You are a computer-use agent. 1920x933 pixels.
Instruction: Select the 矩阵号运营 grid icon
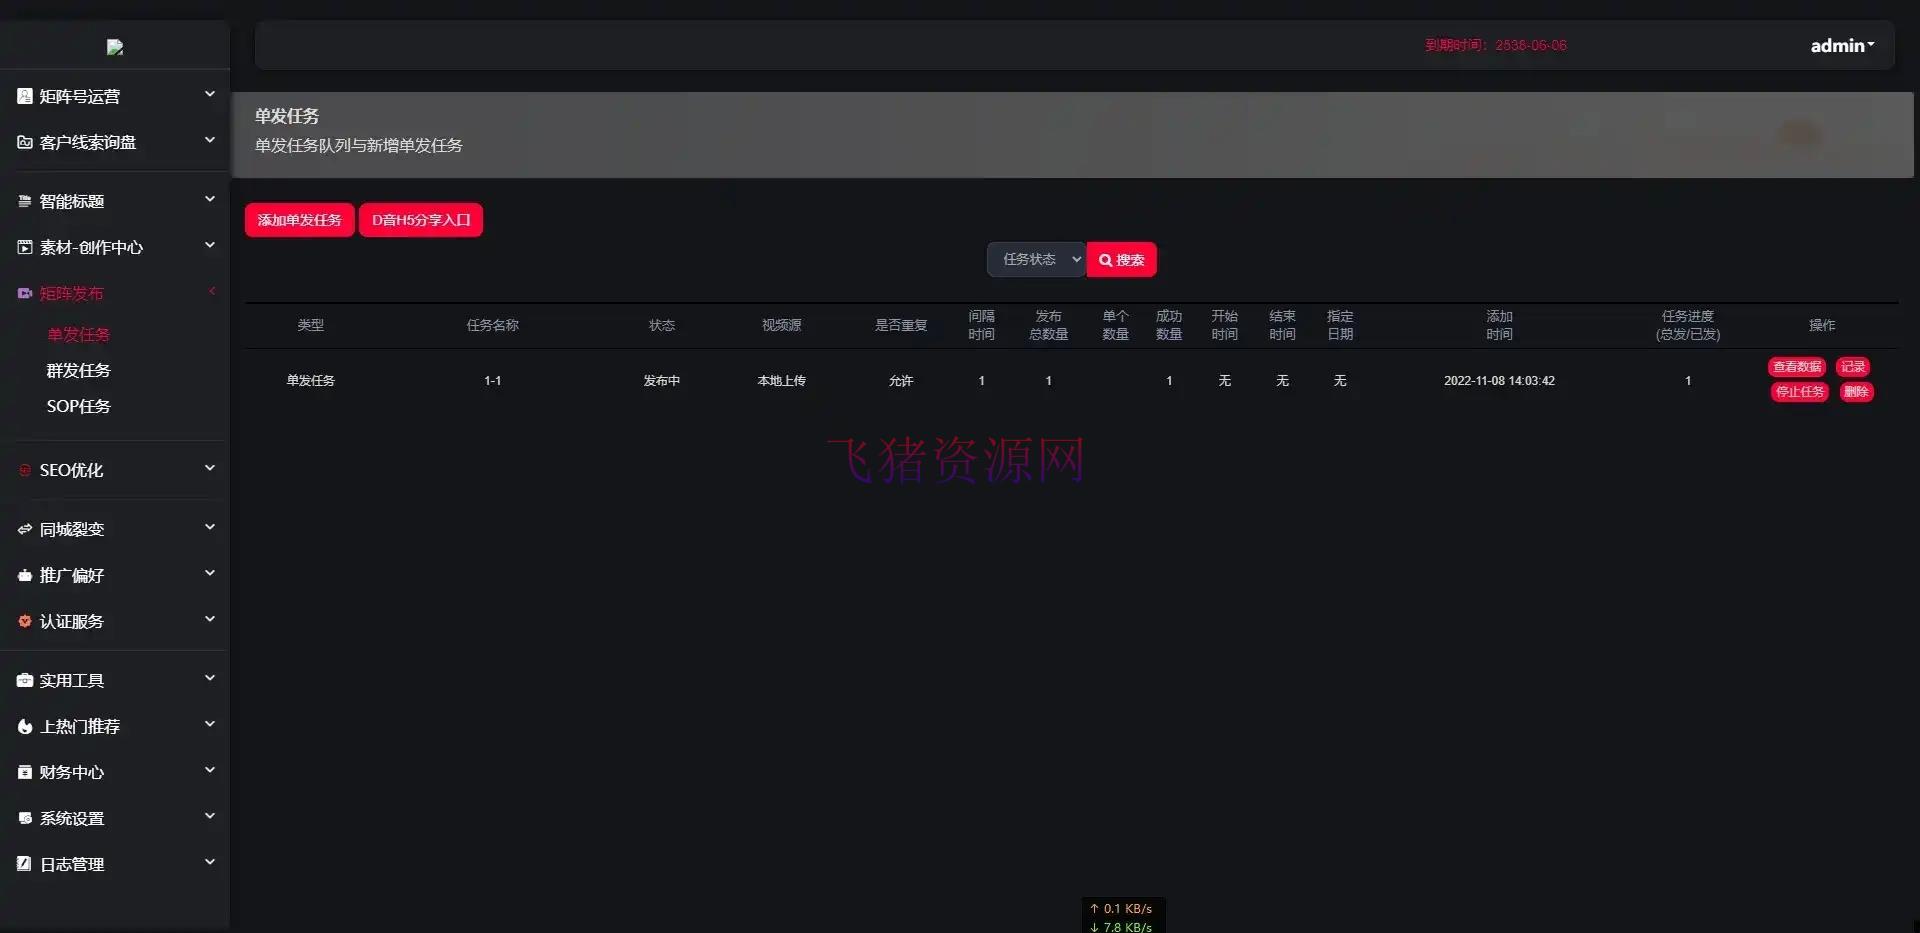[x=24, y=95]
